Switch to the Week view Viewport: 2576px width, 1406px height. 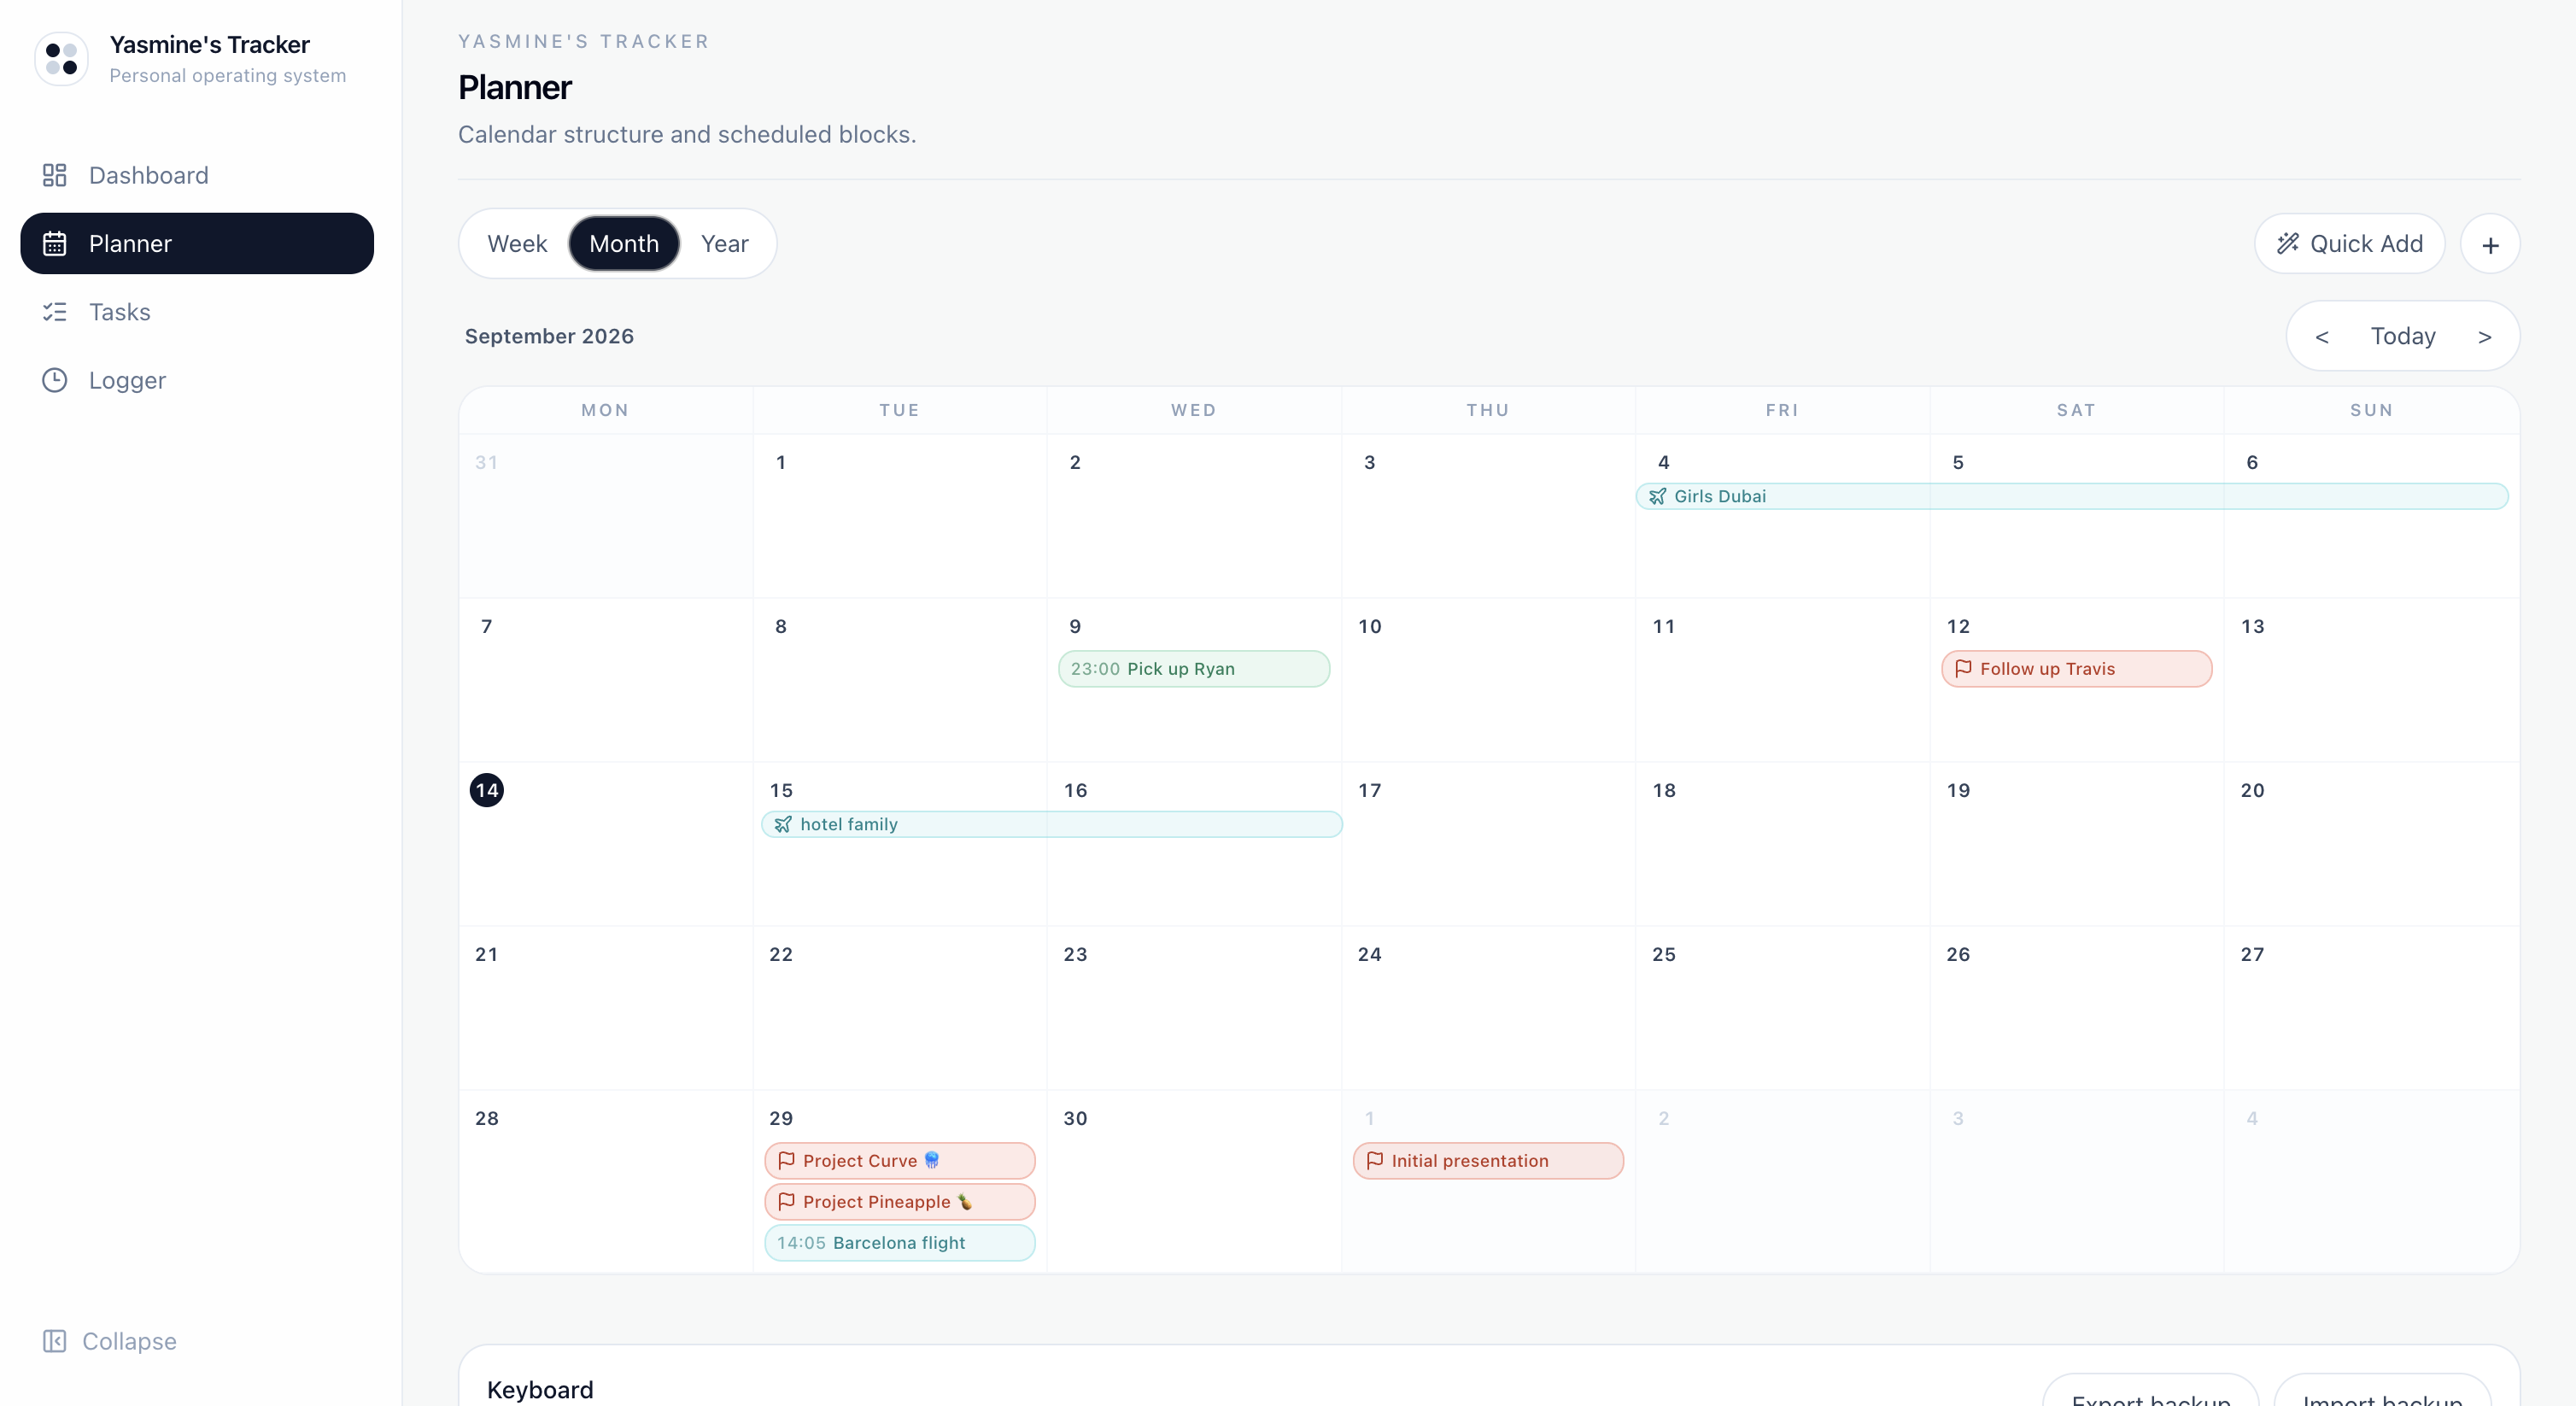(517, 243)
